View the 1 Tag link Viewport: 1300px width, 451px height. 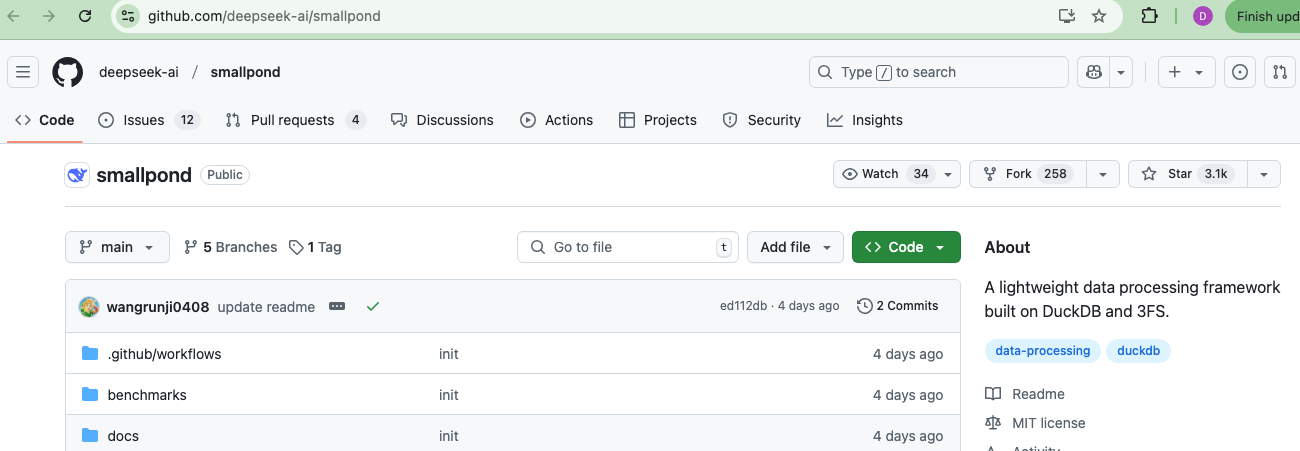click(315, 247)
